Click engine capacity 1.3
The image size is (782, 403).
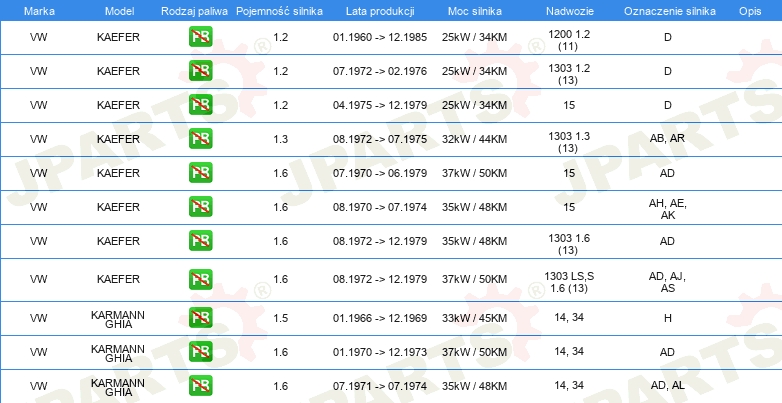coord(281,139)
